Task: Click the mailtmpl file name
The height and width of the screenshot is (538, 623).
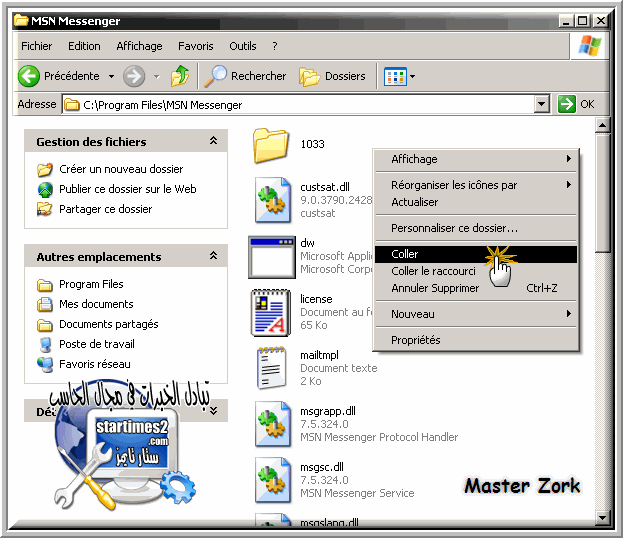Action: [319, 355]
